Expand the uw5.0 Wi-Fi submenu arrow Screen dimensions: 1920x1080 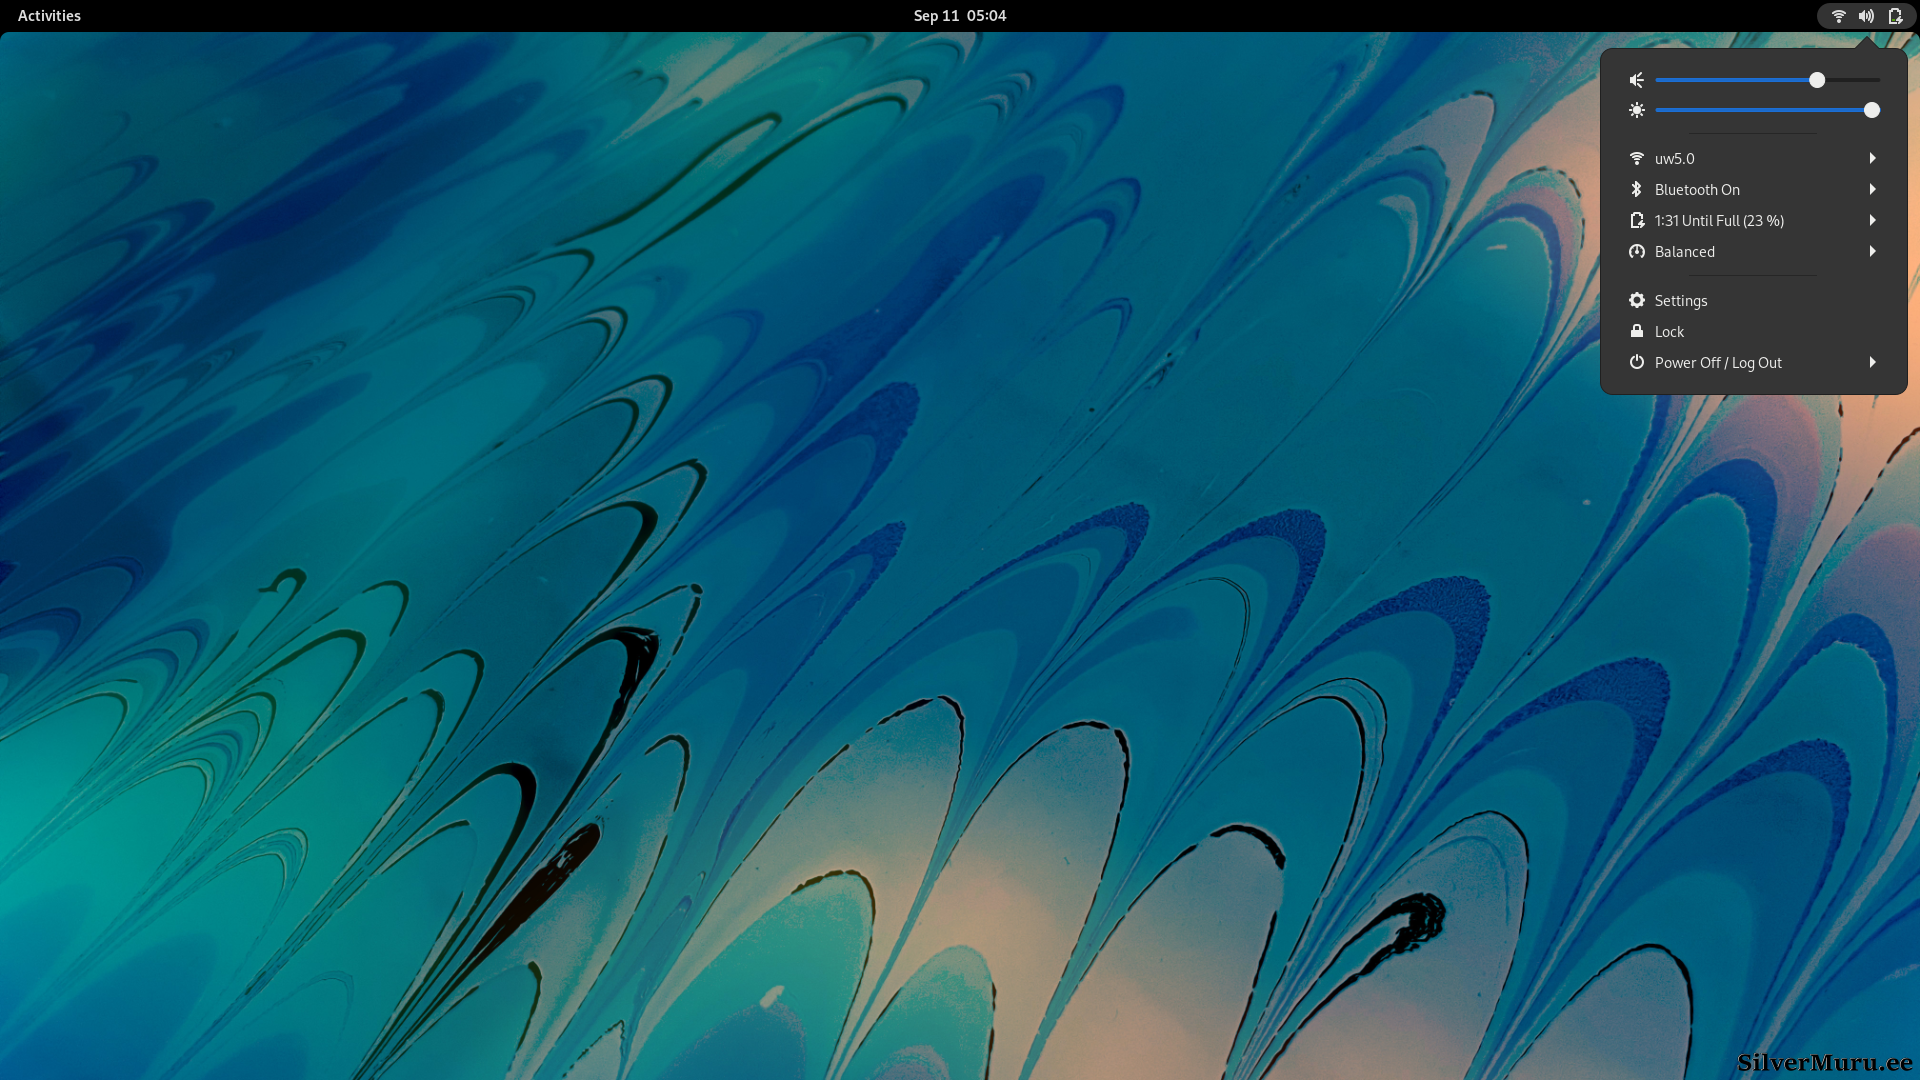[x=1872, y=158]
